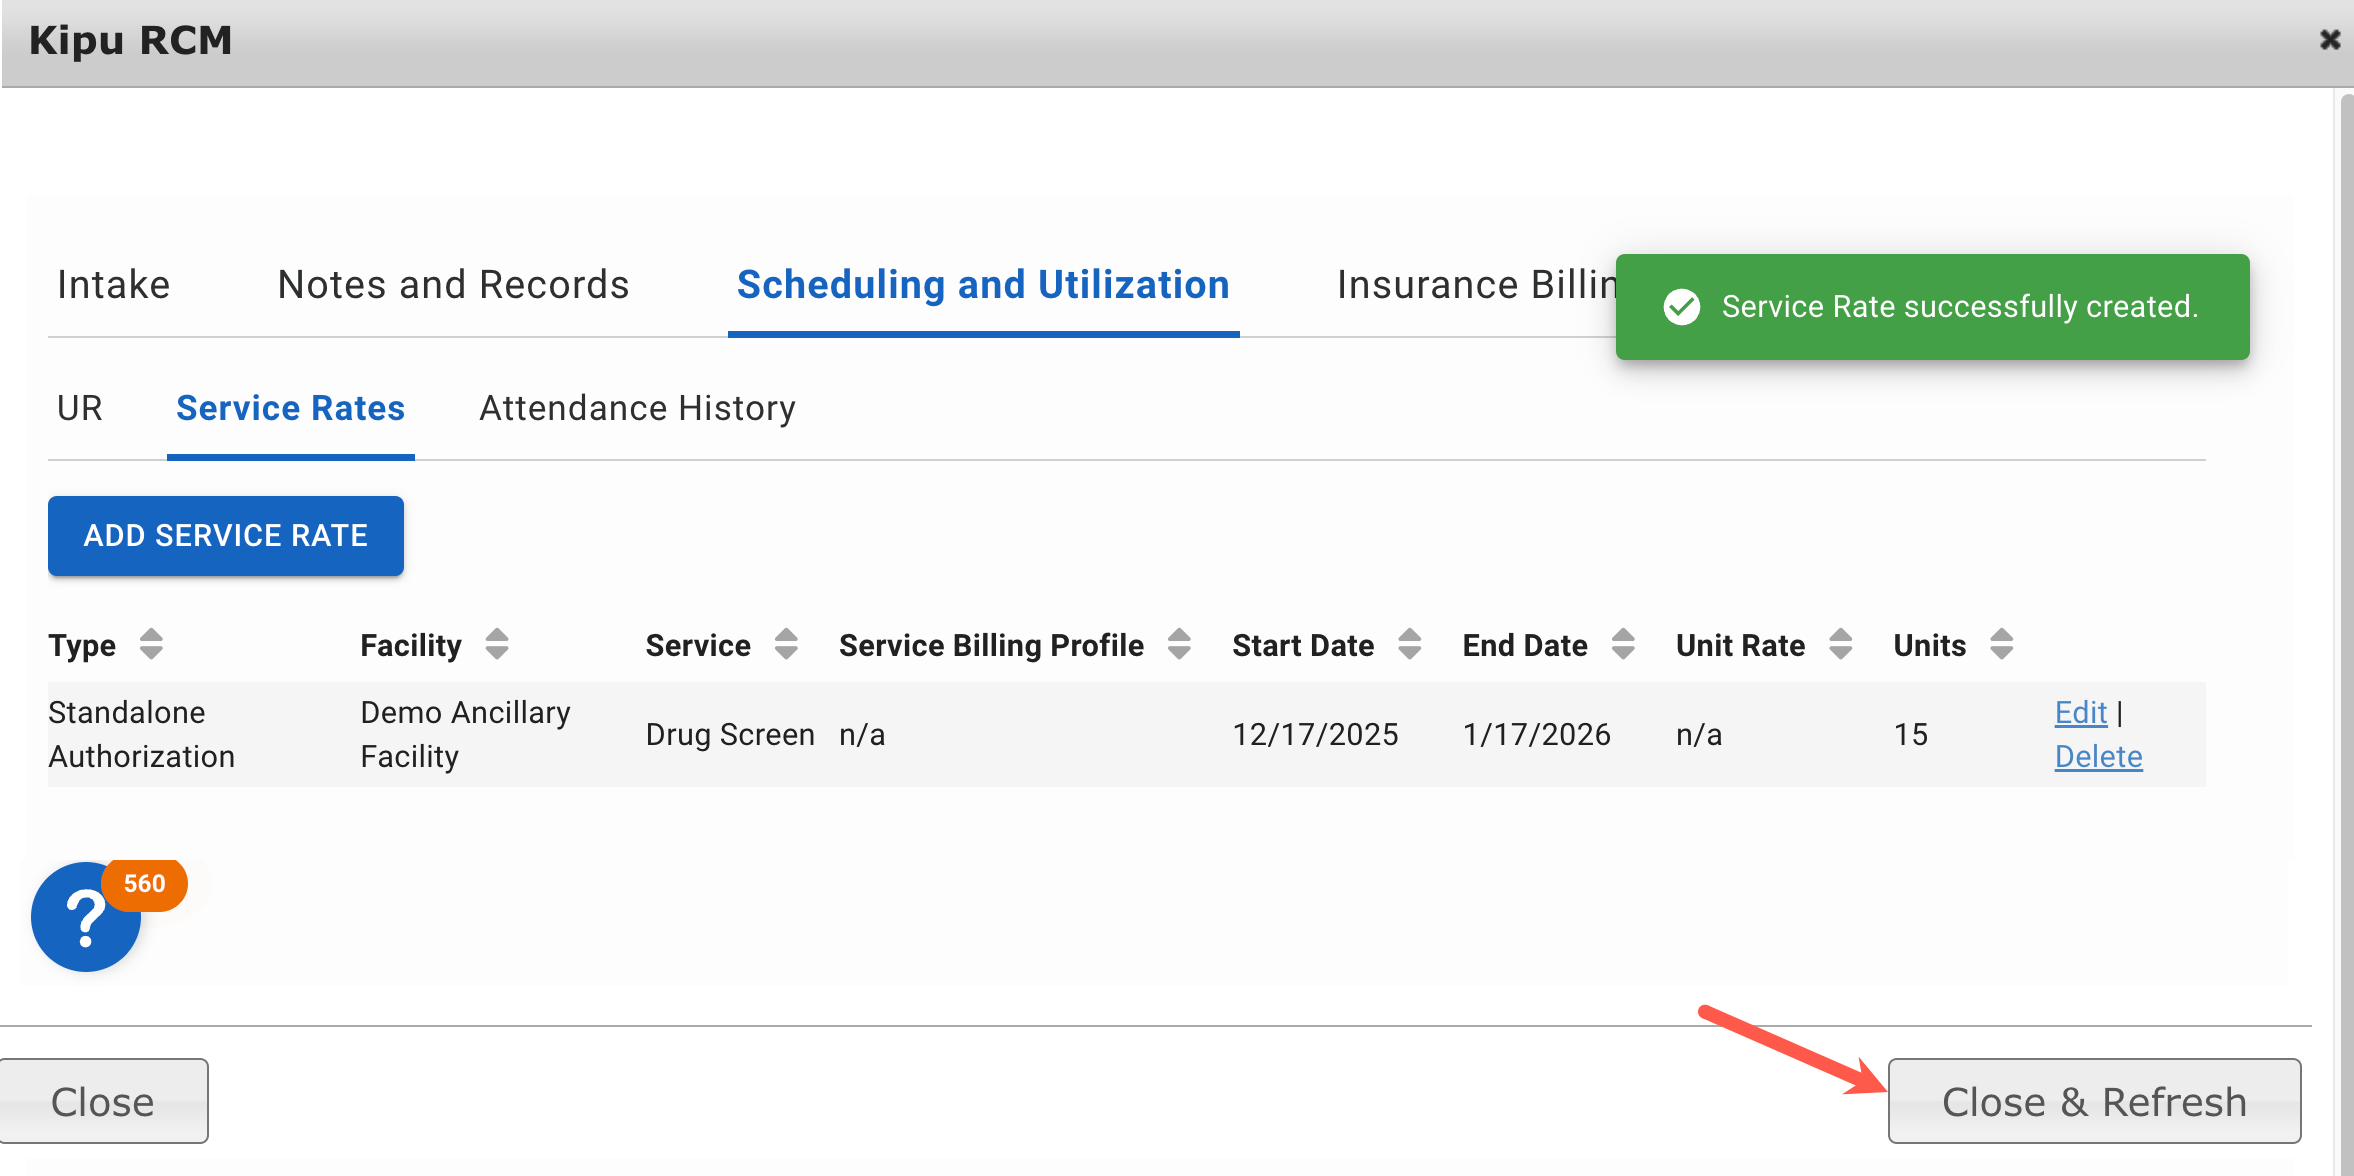This screenshot has width=2354, height=1176.
Task: Sort by Facility using its sort icon
Action: pos(497,645)
